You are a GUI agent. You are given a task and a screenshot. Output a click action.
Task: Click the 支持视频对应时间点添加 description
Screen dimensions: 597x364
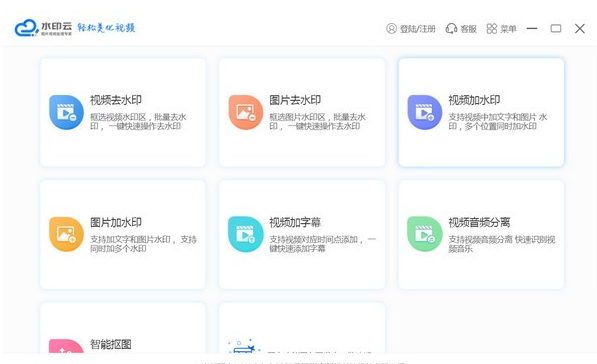click(322, 244)
